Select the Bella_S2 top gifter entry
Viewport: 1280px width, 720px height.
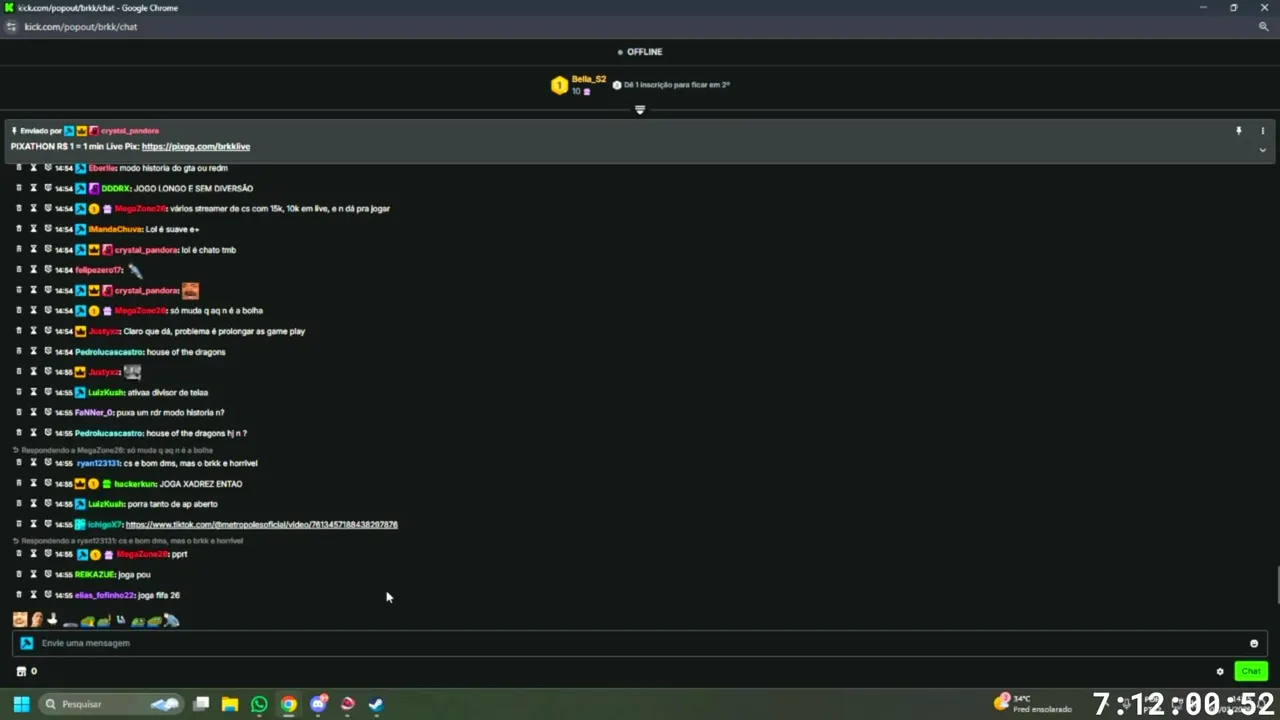(579, 85)
